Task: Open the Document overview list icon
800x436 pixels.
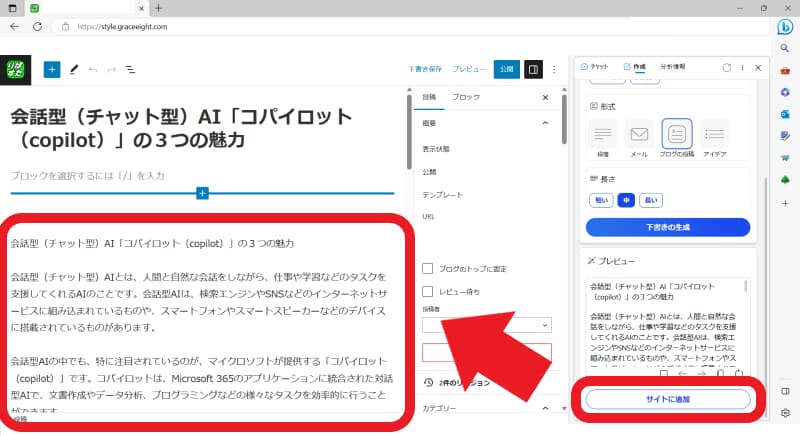Action: (131, 69)
